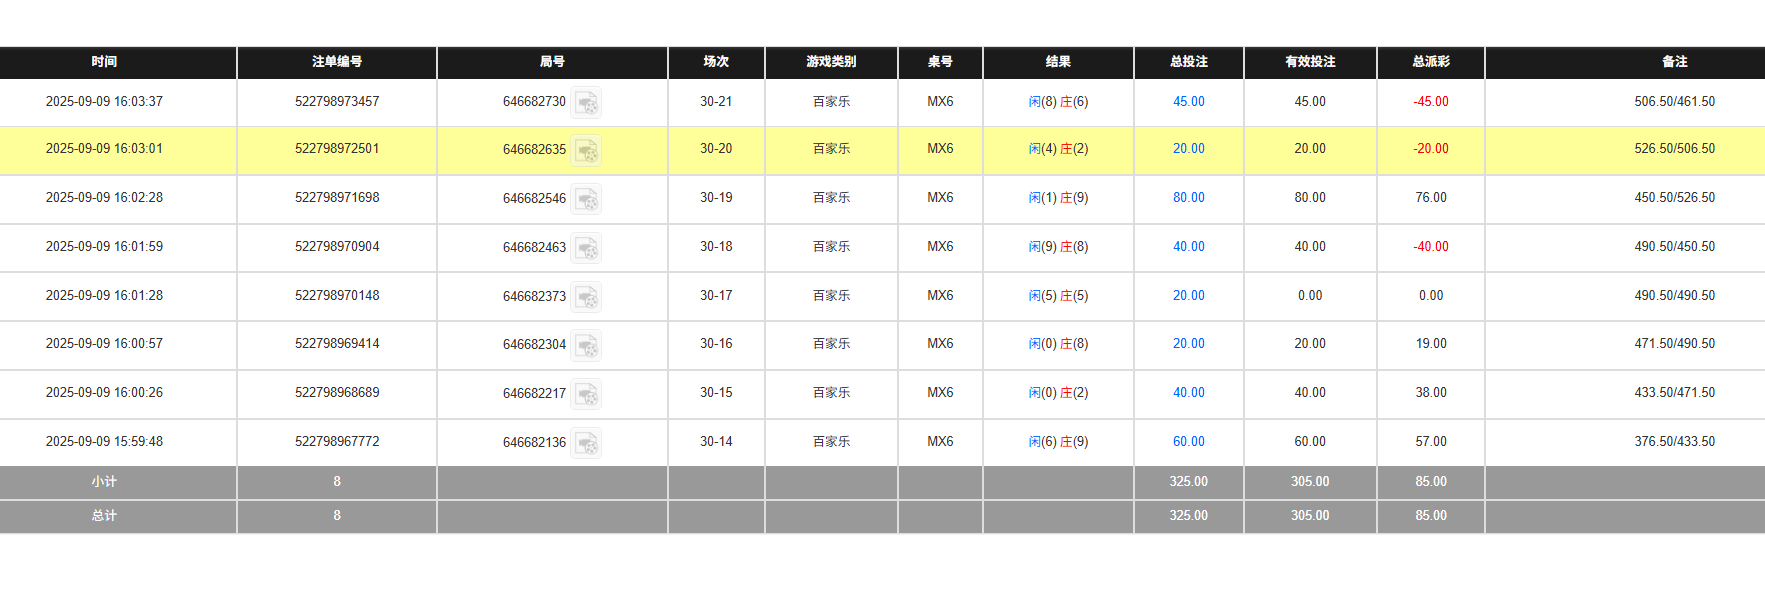Open the replay for round 646682463
Screen dimensions: 1765x599
click(x=588, y=249)
